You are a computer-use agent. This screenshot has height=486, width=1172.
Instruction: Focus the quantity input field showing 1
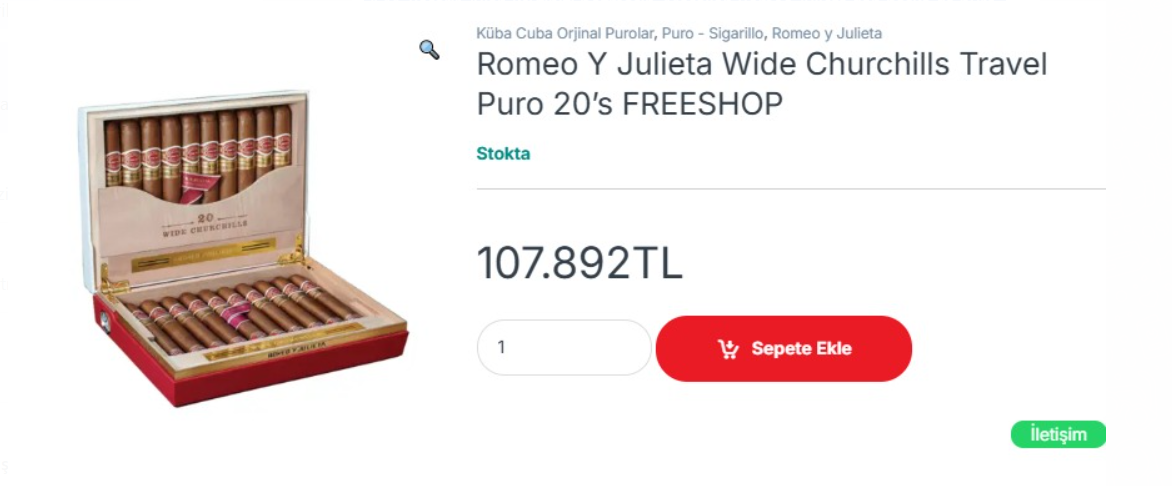coord(564,348)
